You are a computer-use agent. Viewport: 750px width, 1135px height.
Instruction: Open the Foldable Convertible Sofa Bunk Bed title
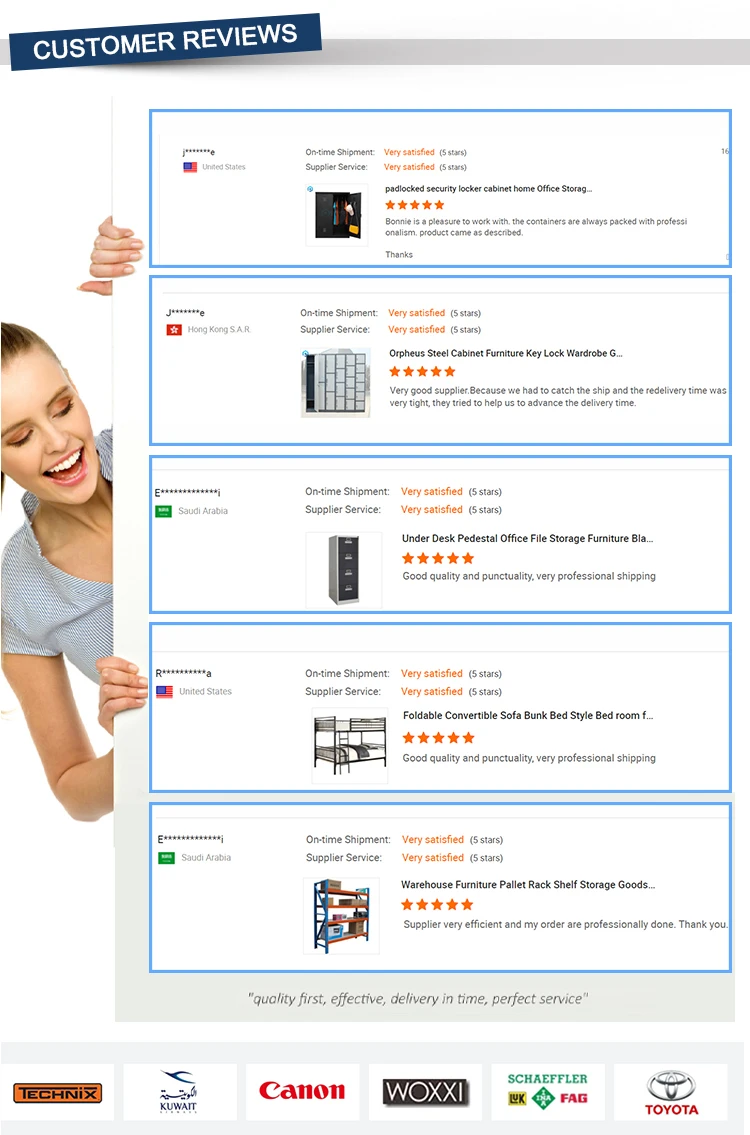(528, 715)
